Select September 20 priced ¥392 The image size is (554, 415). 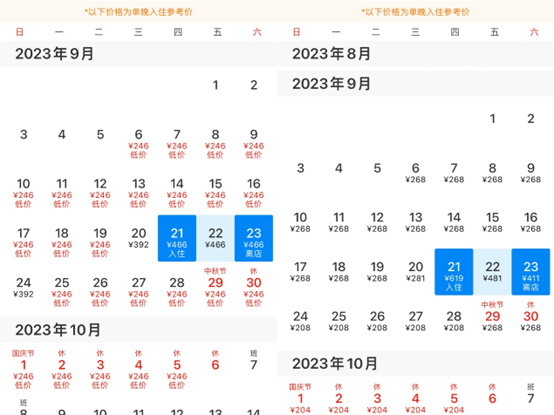click(138, 238)
